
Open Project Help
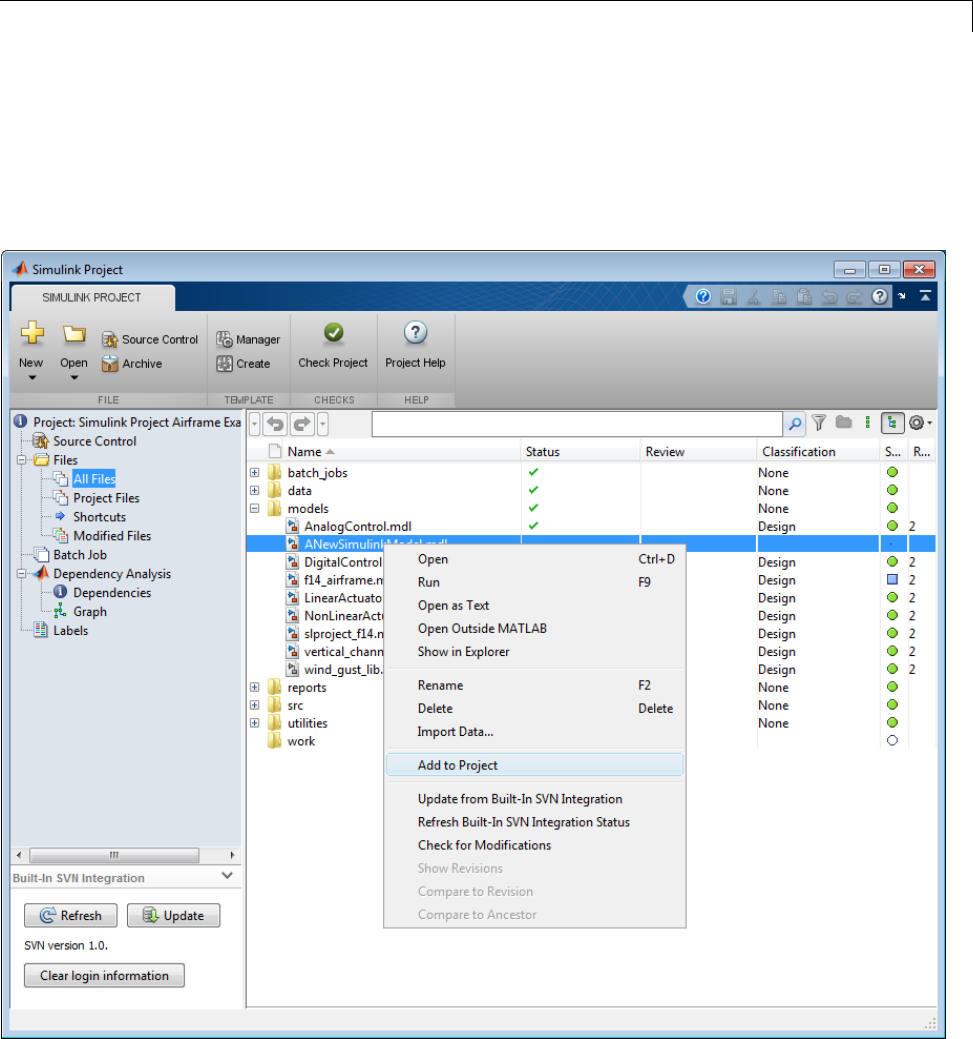click(416, 345)
